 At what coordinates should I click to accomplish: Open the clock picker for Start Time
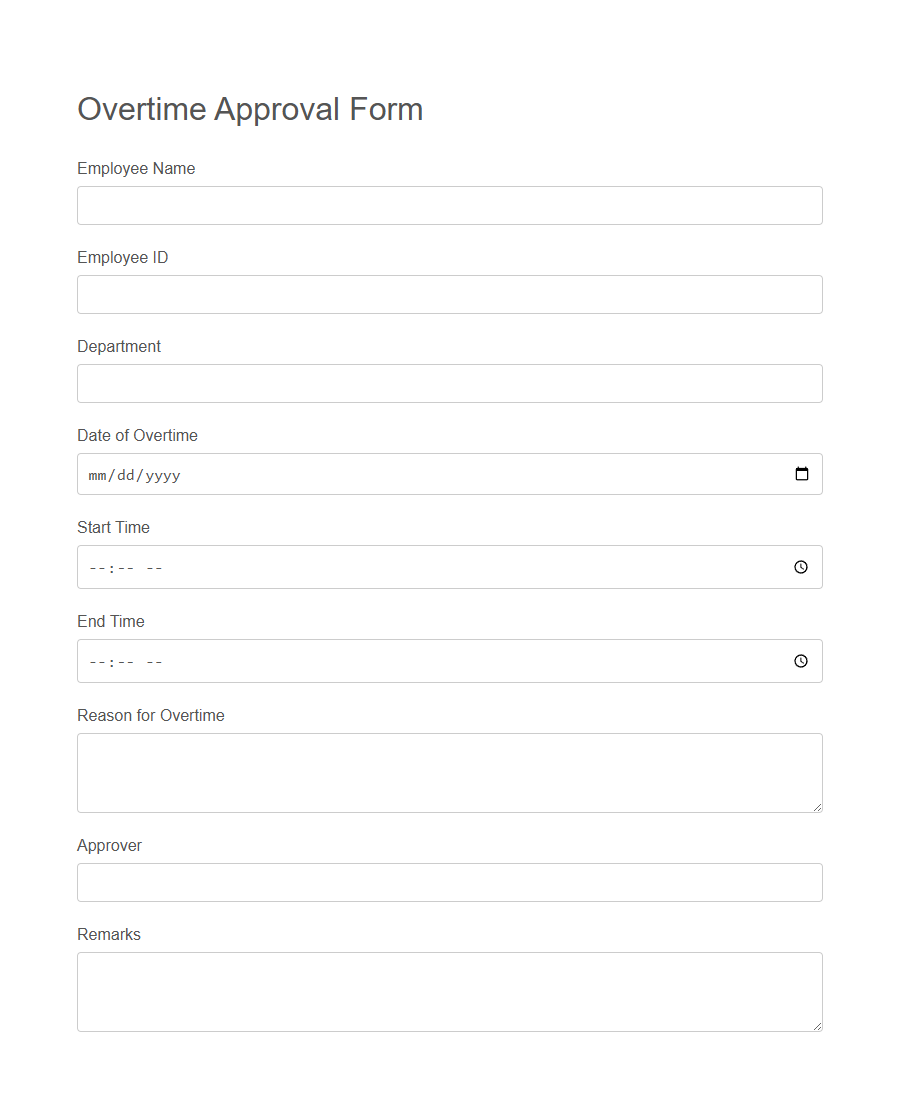pyautogui.click(x=800, y=567)
